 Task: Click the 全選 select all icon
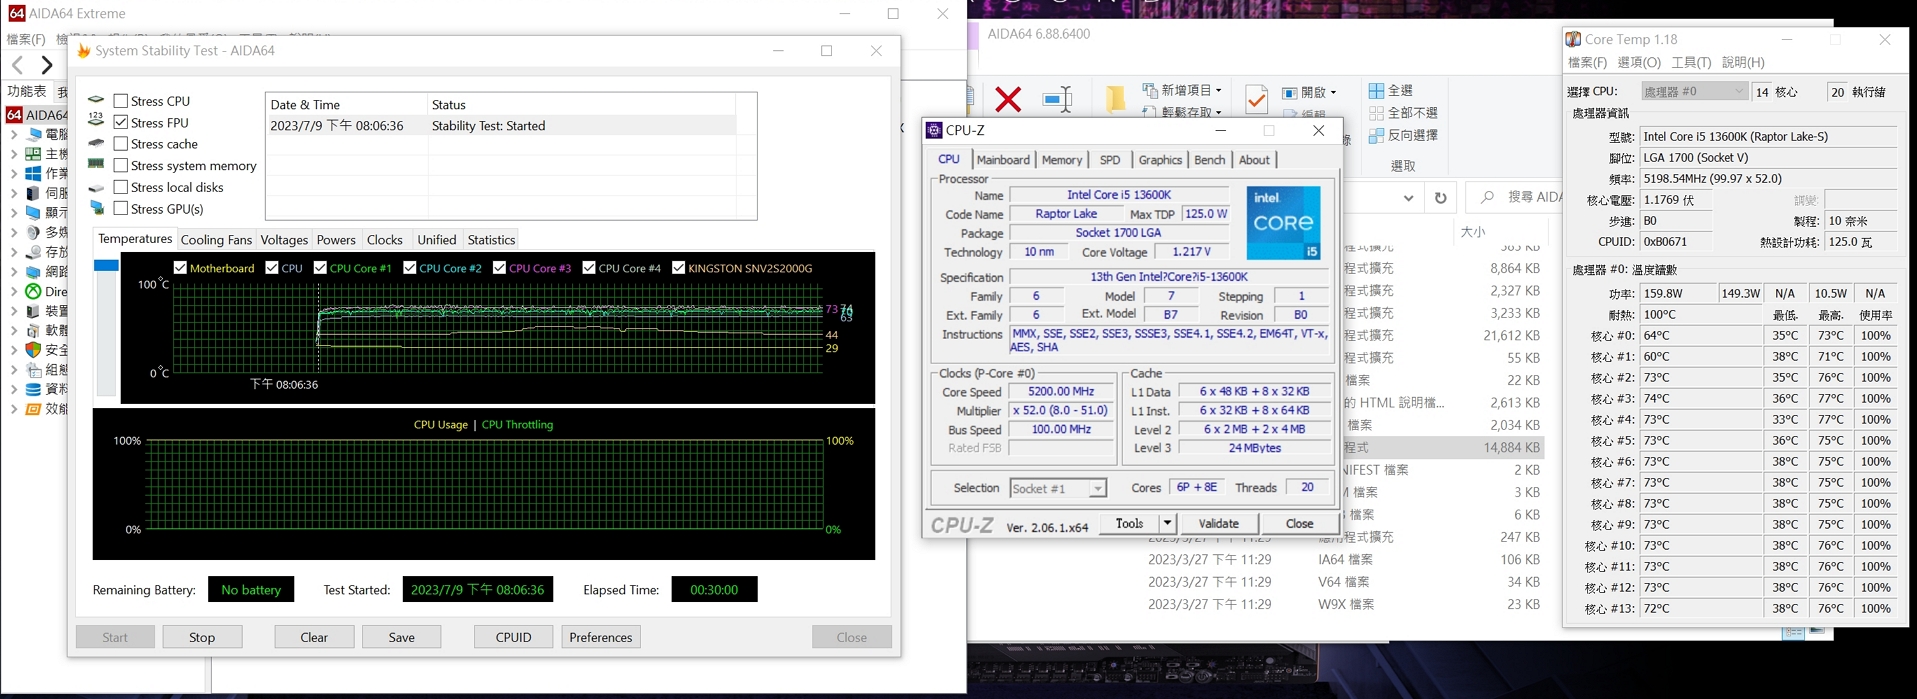(1377, 91)
